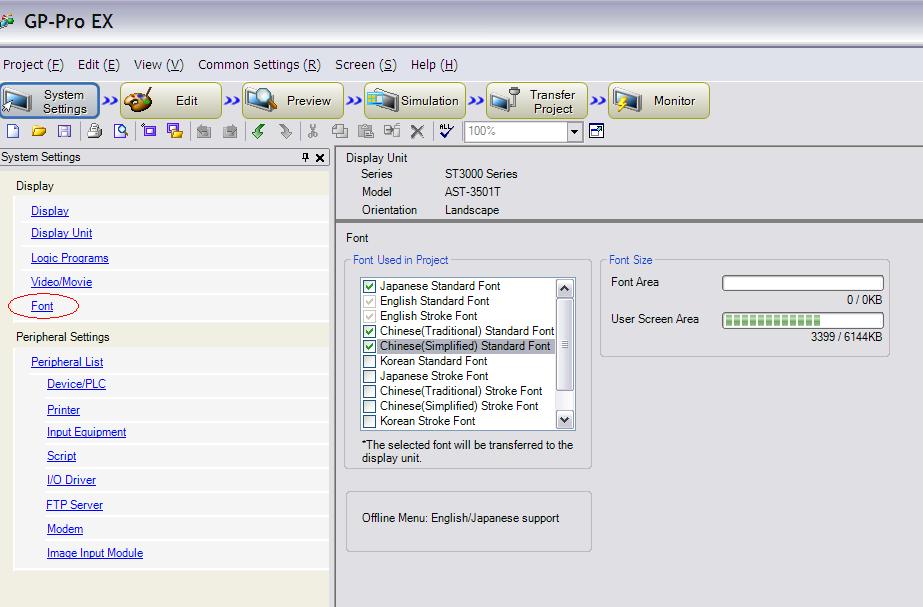
Task: Open the Project menu
Action: (33, 65)
